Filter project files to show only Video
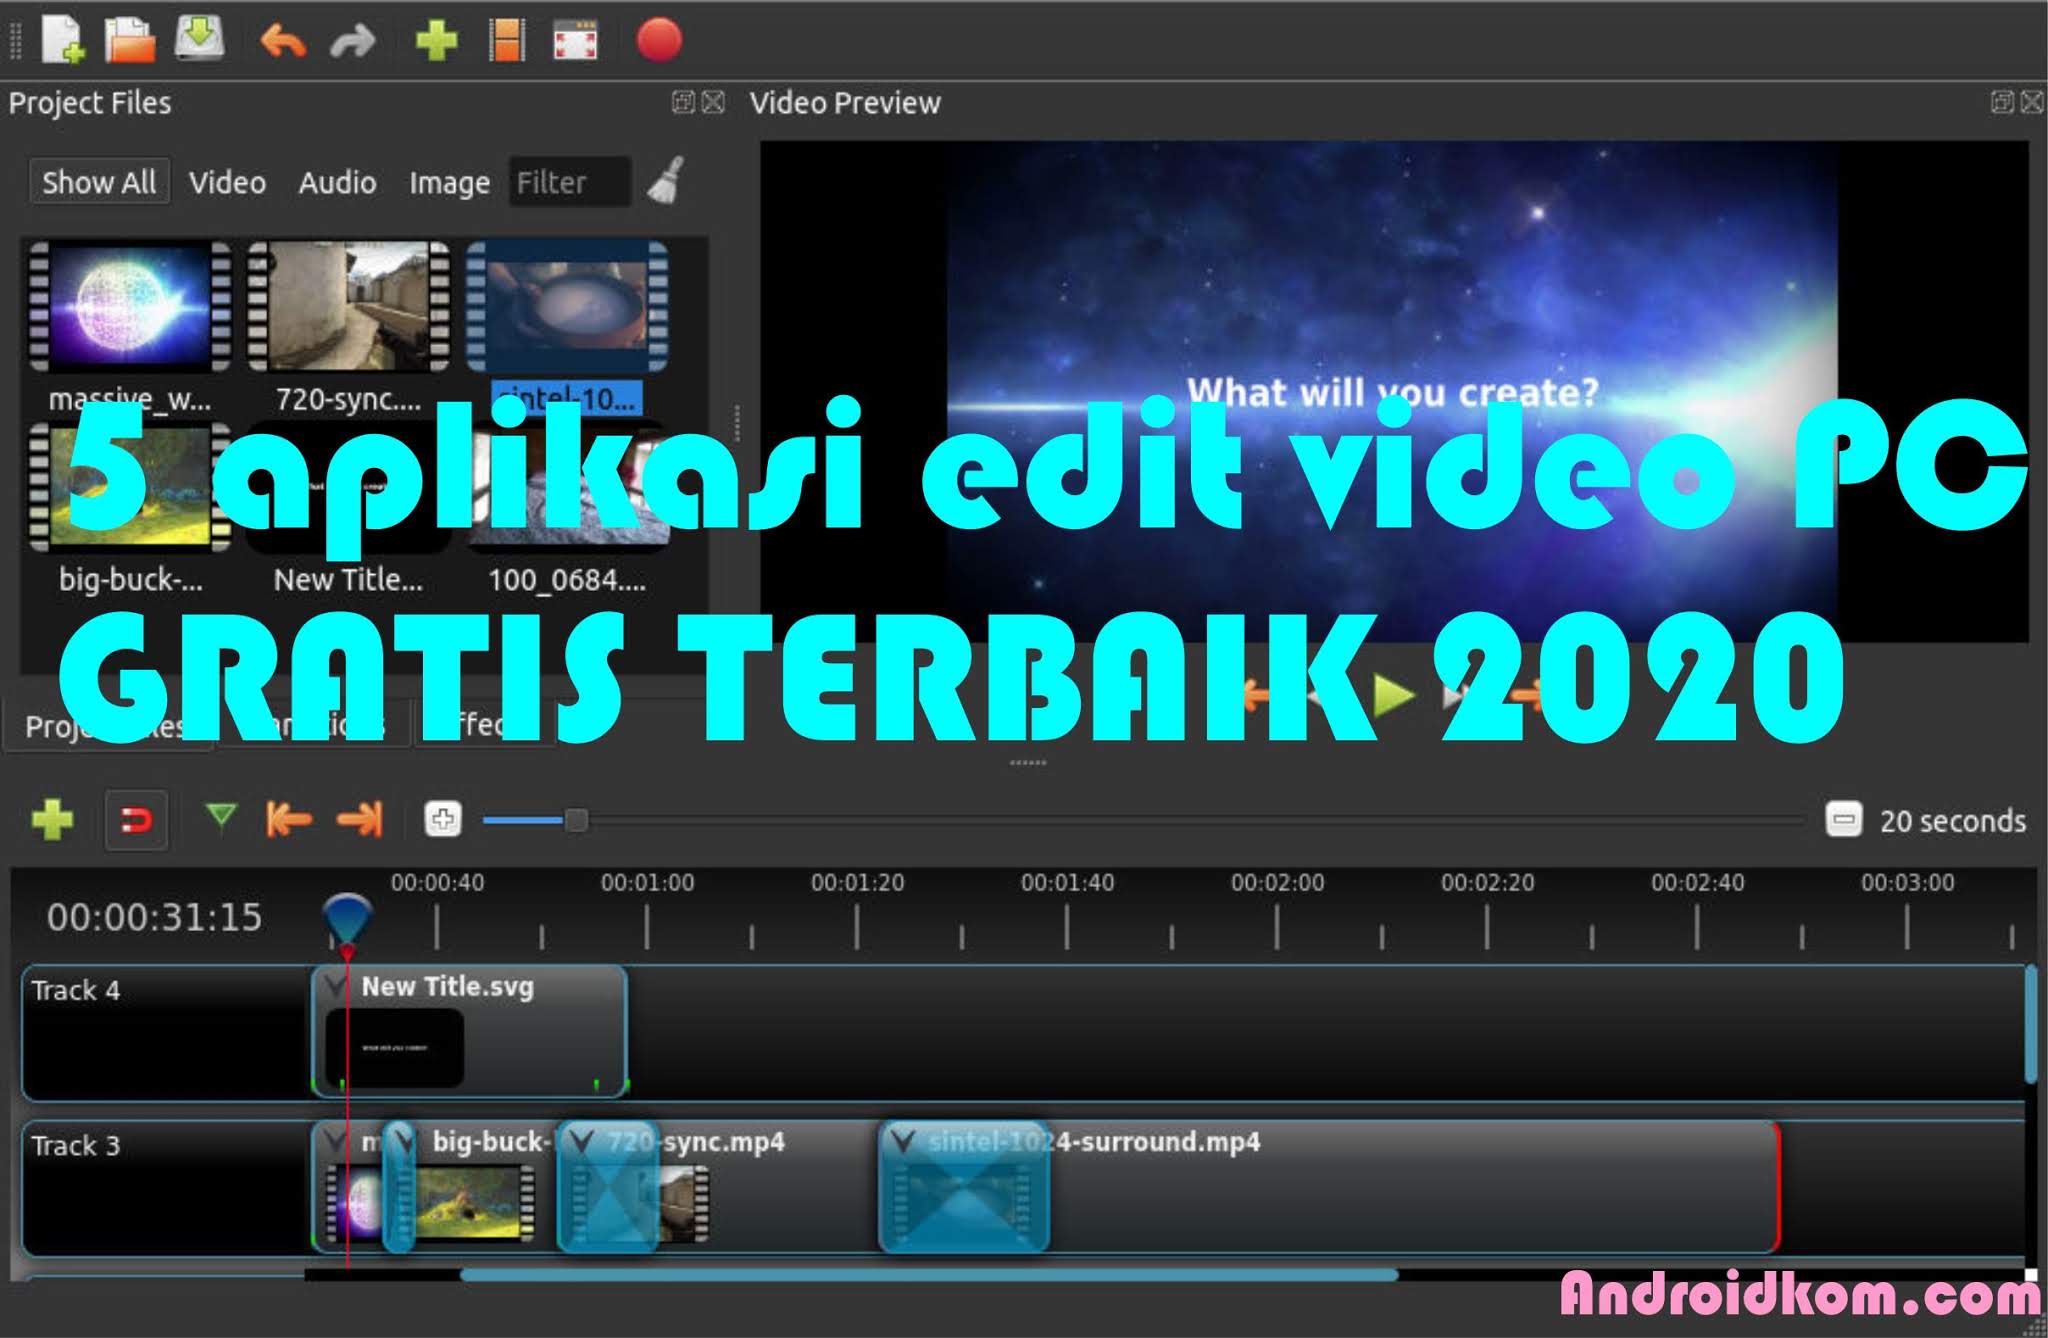 pos(227,183)
